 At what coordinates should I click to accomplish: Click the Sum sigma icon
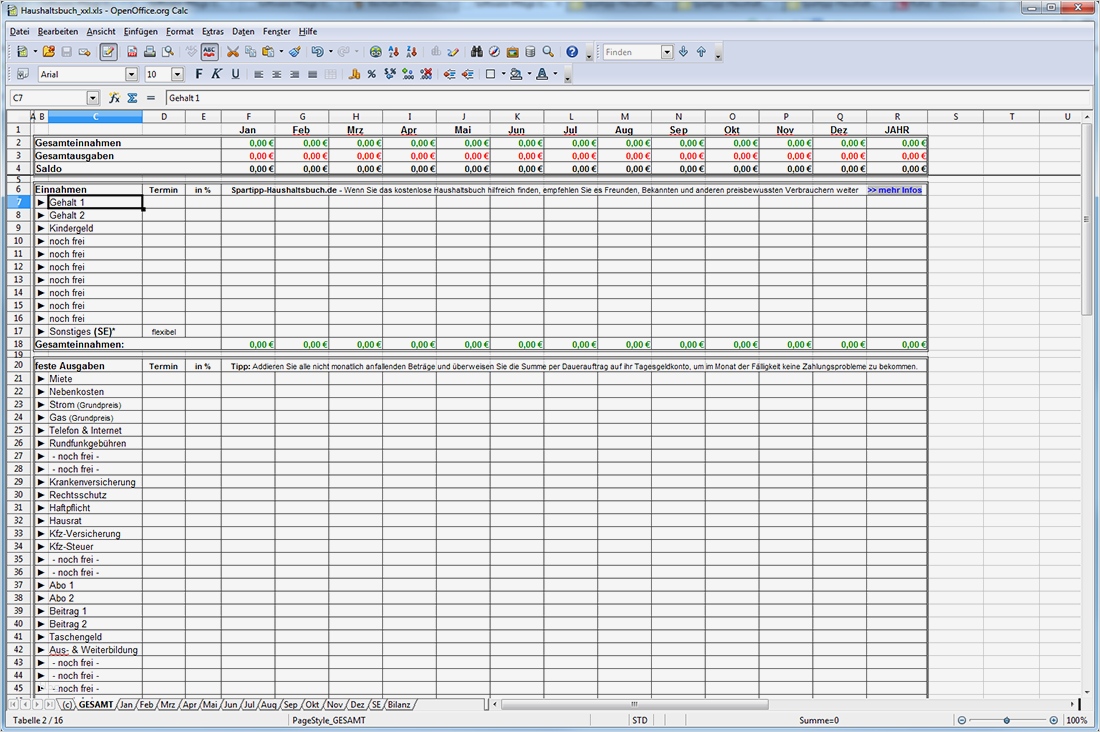coord(132,98)
